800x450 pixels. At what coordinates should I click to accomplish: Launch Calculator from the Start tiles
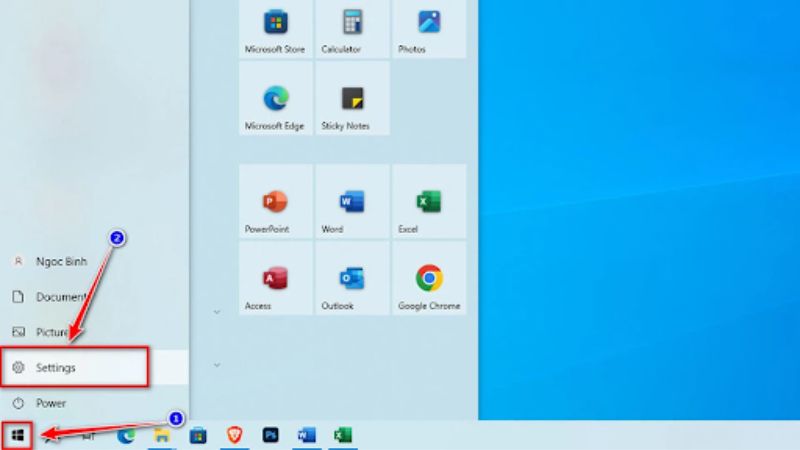click(x=352, y=28)
